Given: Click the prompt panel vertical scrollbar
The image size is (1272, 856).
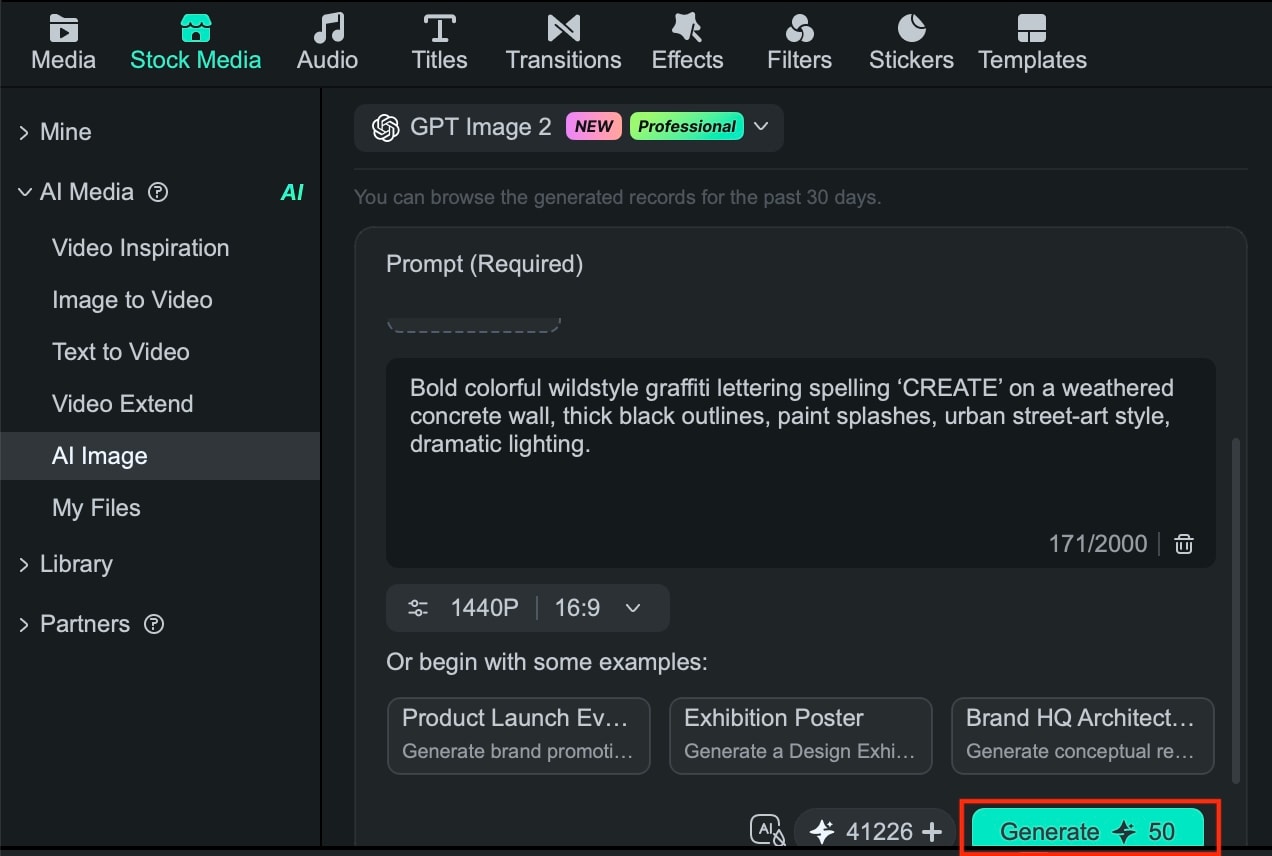Looking at the screenshot, I should click(1237, 609).
